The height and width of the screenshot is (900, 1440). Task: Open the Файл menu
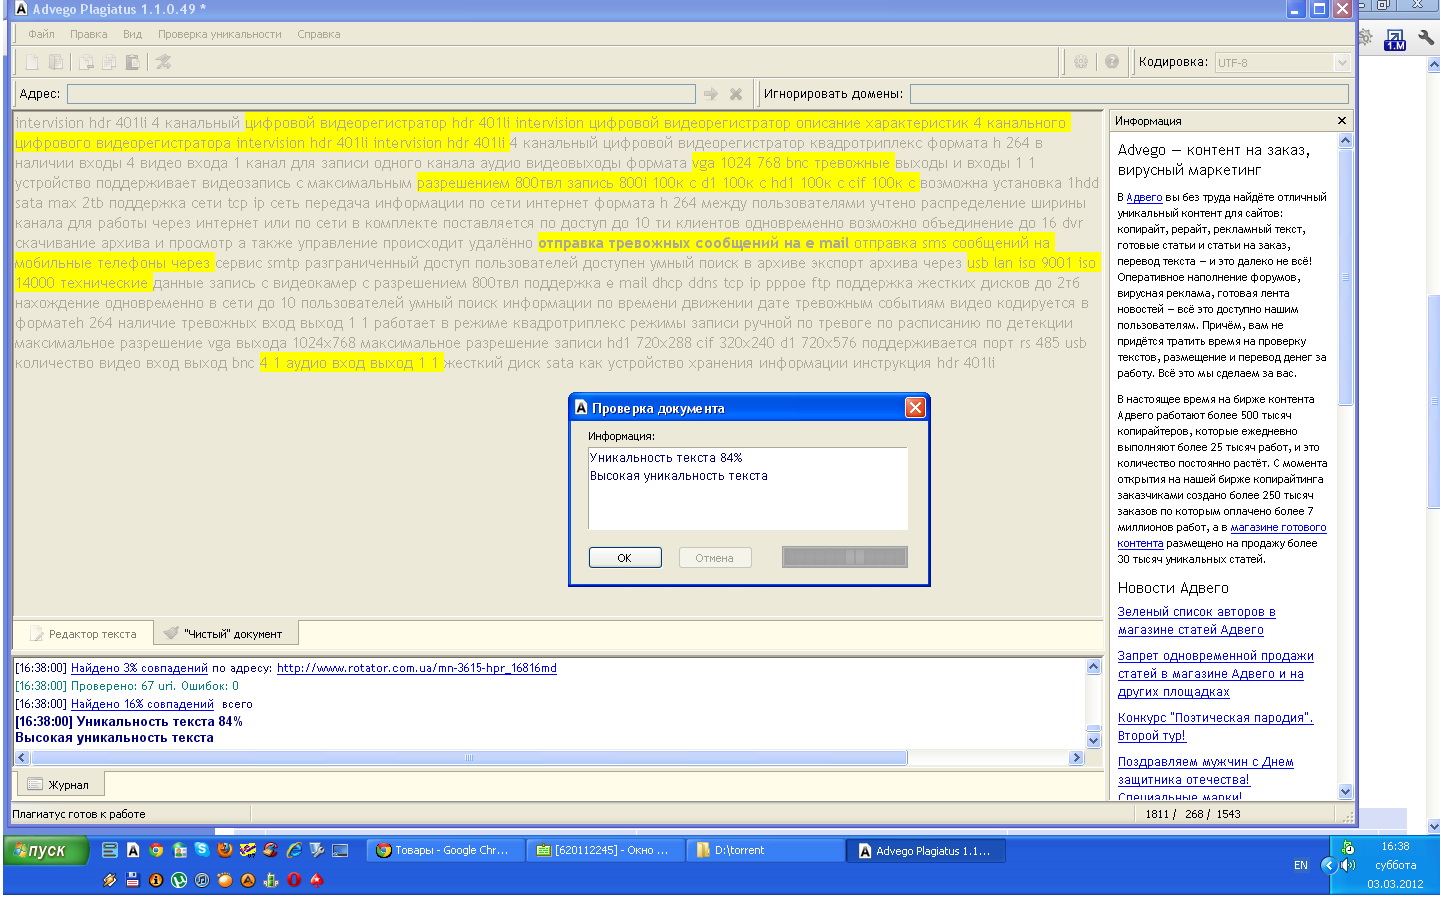click(x=42, y=34)
